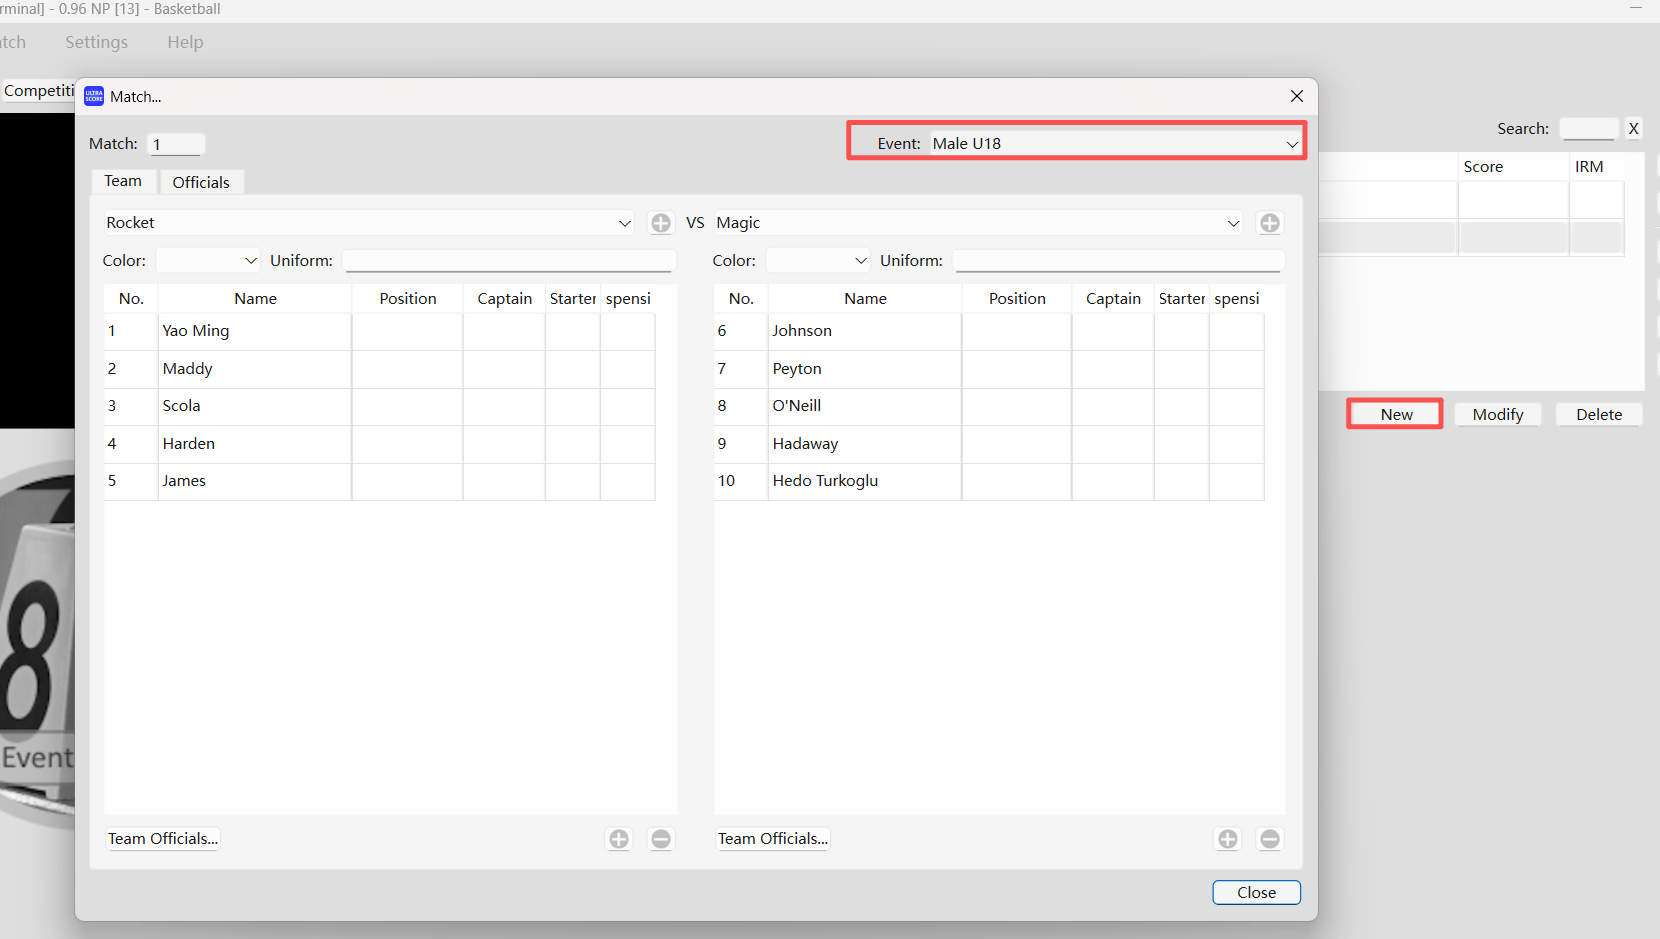Toggle Captain cell for Yao Ming
The height and width of the screenshot is (939, 1660).
coord(504,331)
